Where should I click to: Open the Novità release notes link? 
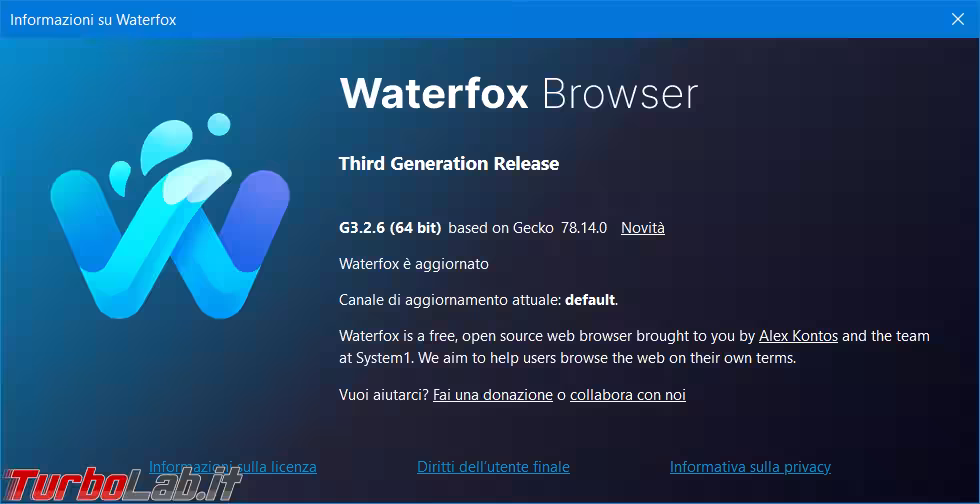pos(643,228)
